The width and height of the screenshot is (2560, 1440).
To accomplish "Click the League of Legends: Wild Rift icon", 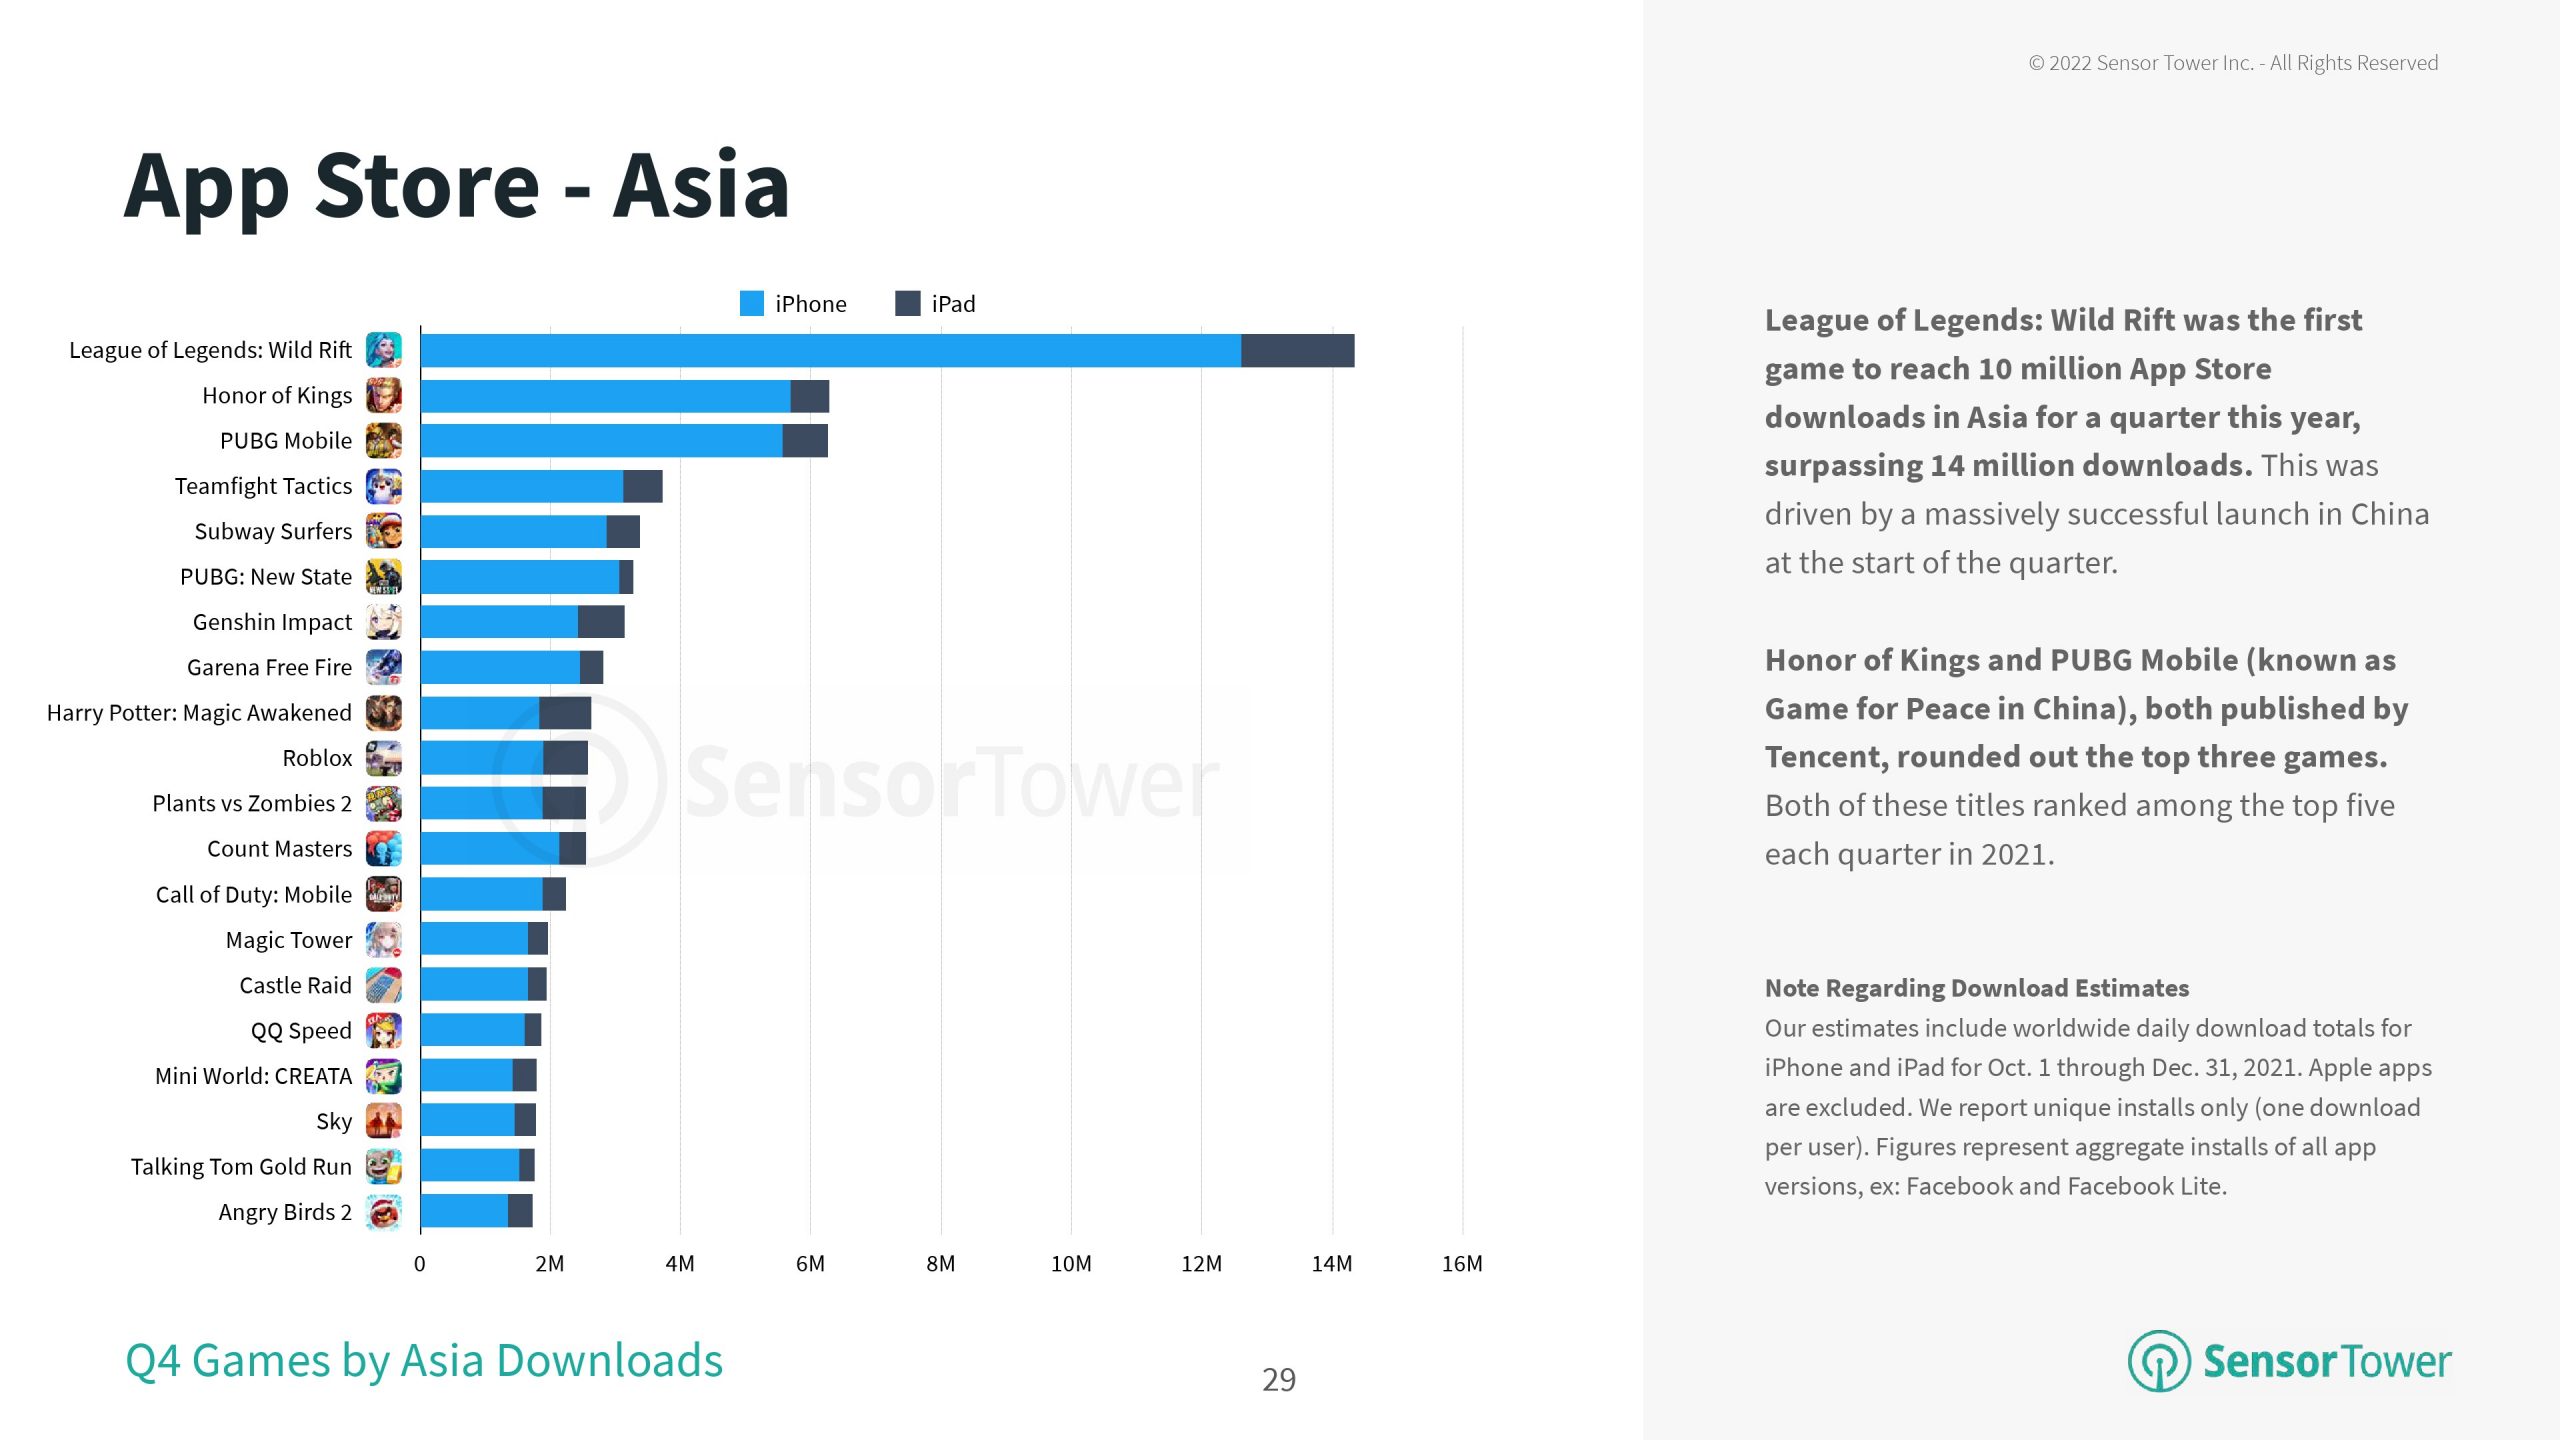I will click(384, 350).
